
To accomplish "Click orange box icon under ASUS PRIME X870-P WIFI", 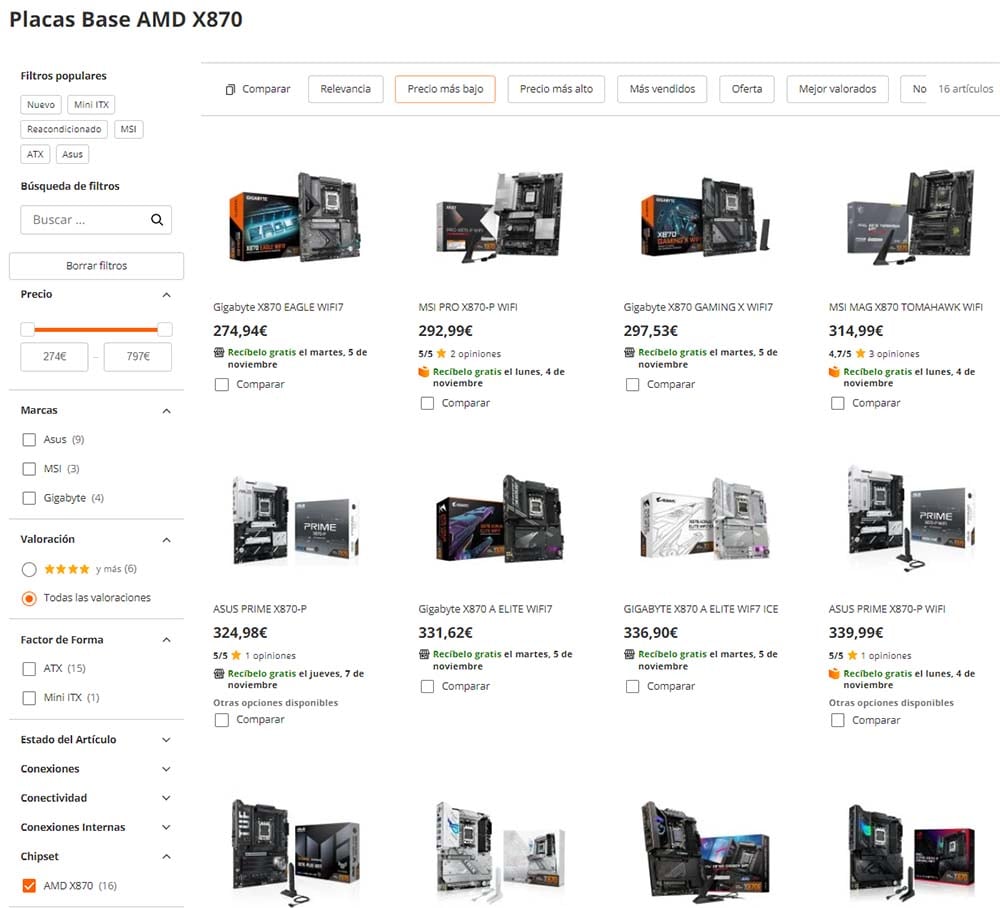I will pos(834,673).
